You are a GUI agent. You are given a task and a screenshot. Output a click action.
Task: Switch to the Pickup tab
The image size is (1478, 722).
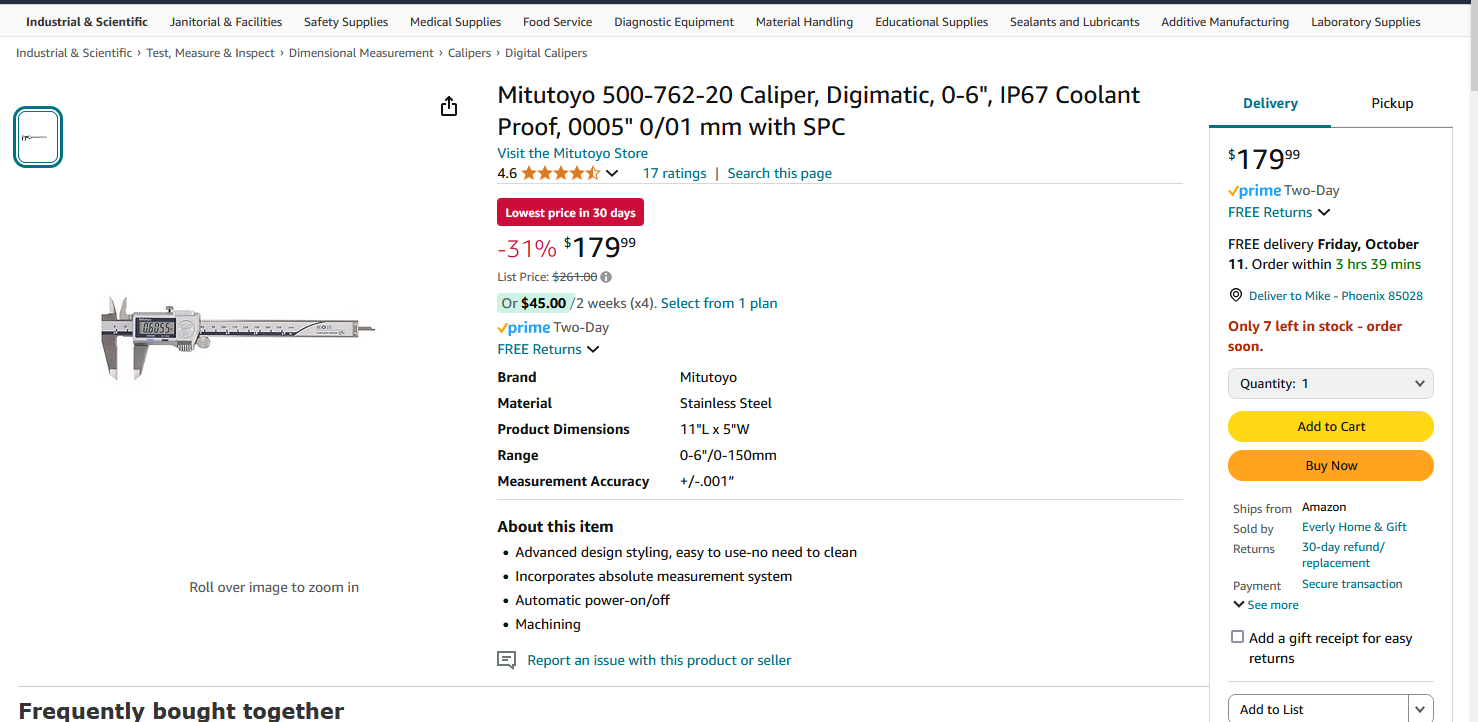click(x=1392, y=103)
